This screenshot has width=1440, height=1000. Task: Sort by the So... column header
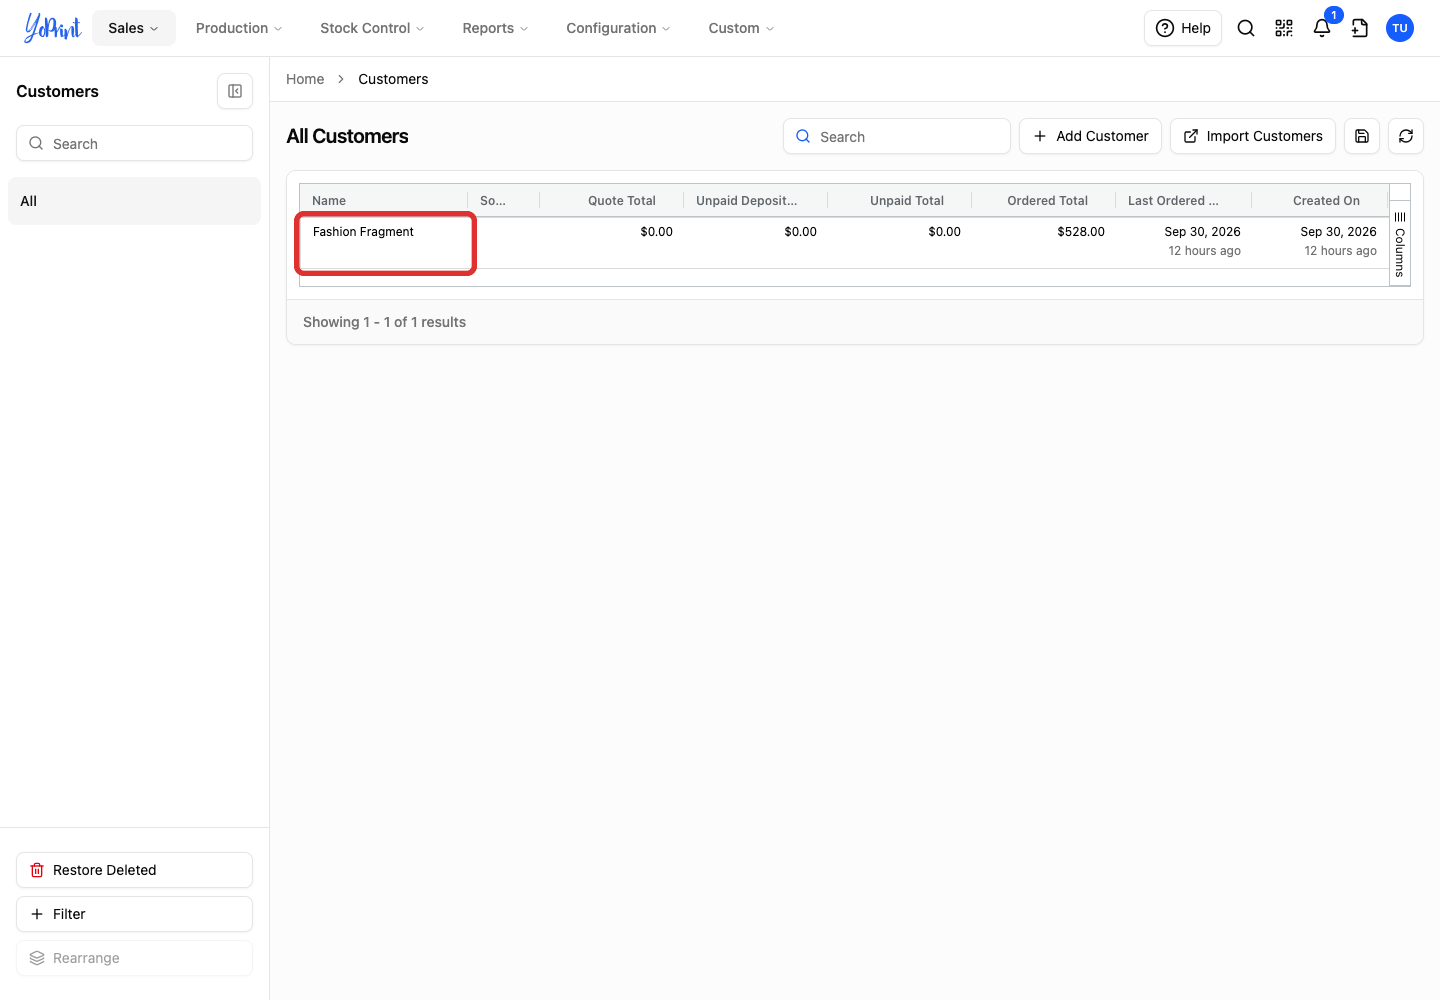pos(504,200)
